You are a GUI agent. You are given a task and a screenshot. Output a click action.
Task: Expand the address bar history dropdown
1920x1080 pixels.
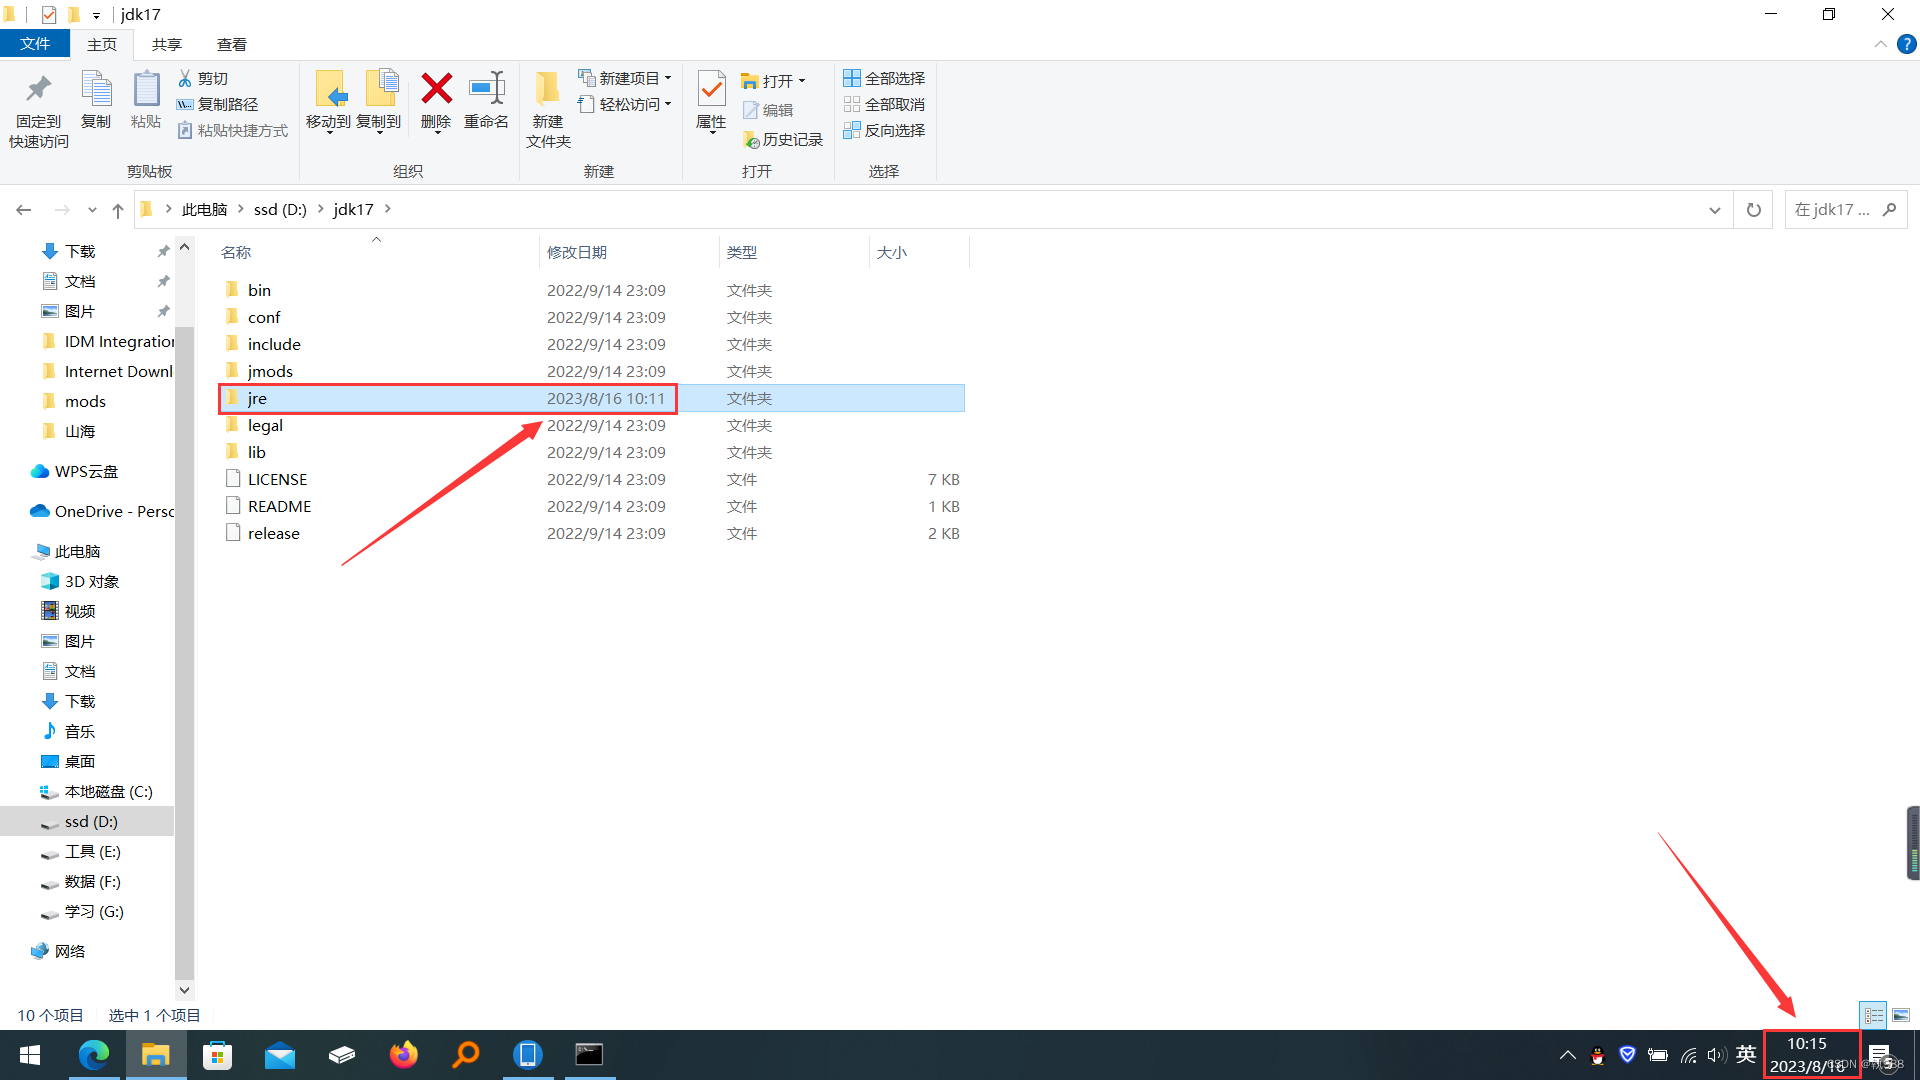point(1714,210)
